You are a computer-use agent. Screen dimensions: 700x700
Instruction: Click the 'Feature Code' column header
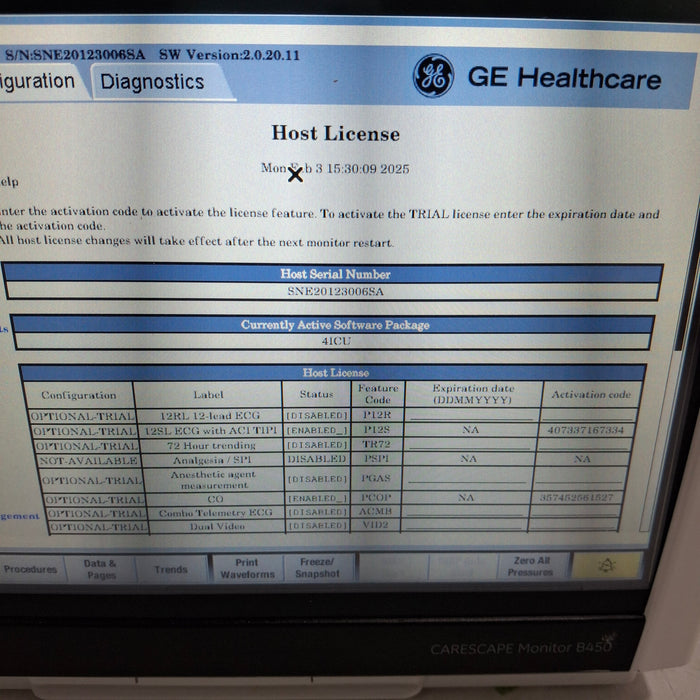378,394
